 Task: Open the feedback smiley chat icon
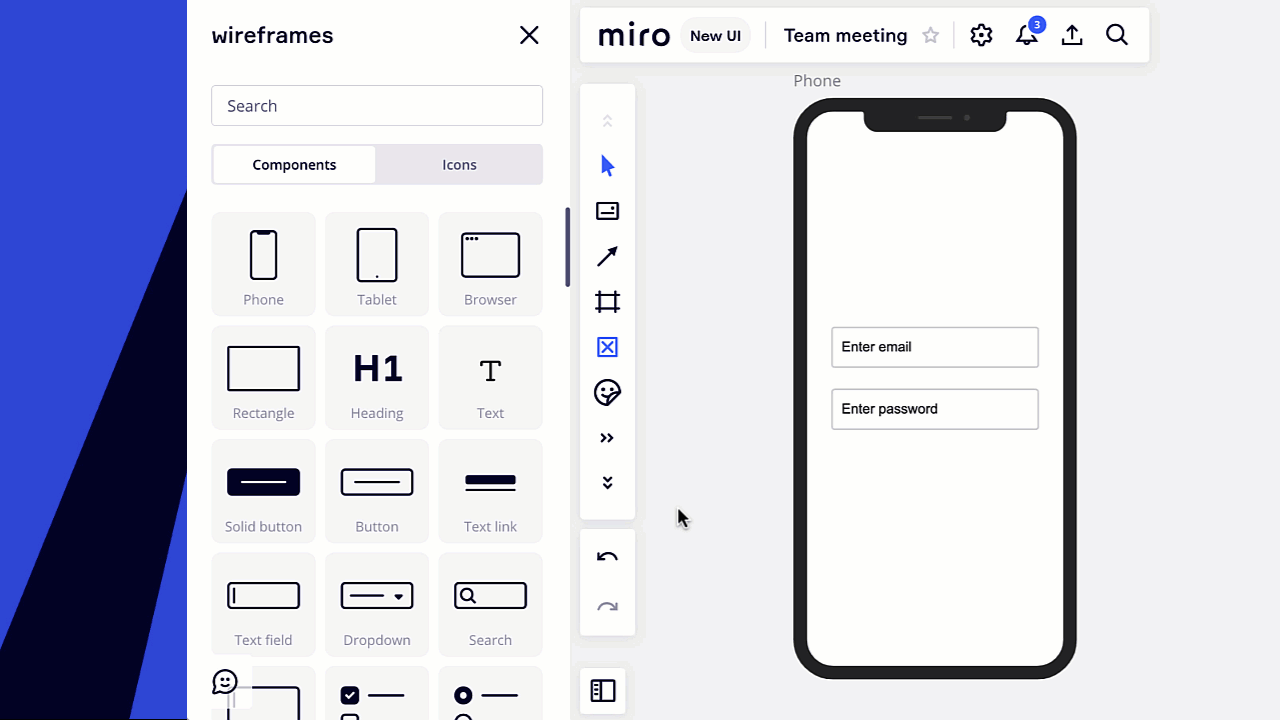(225, 682)
